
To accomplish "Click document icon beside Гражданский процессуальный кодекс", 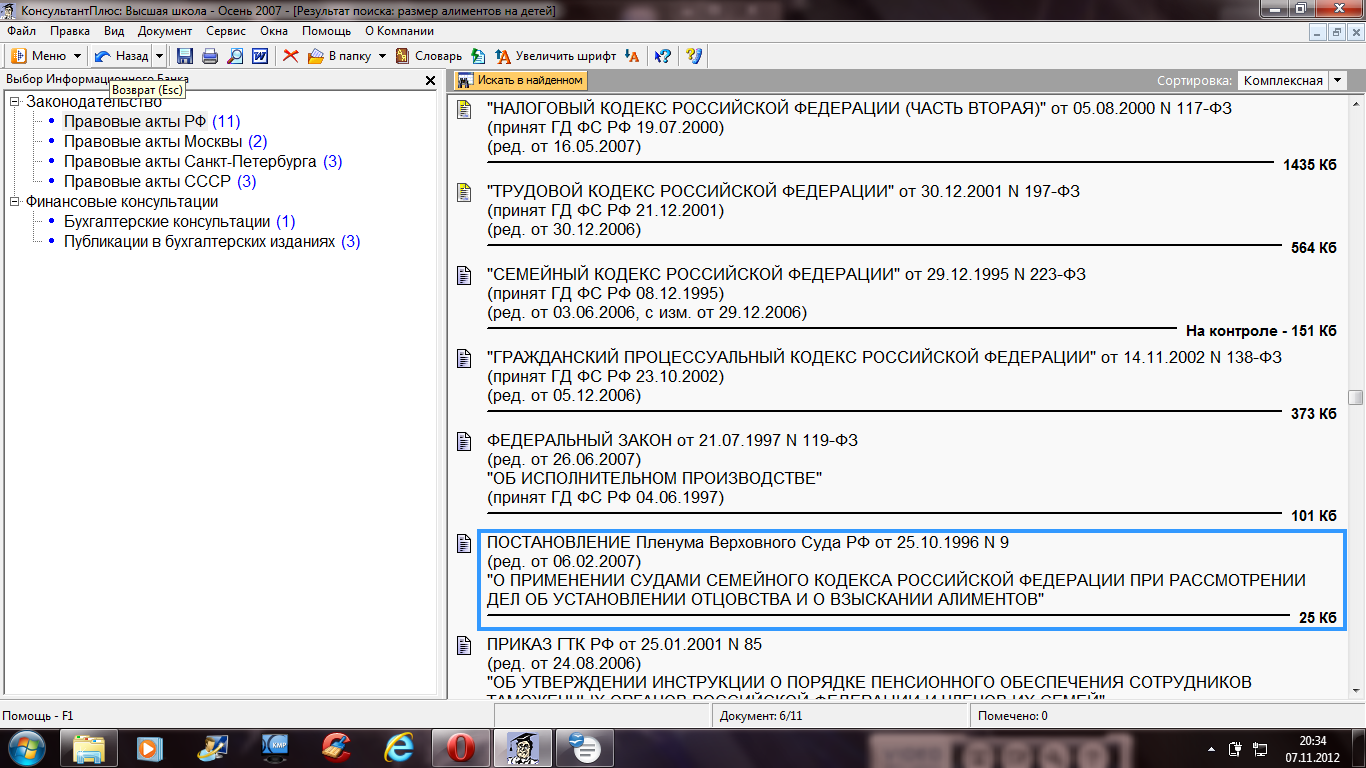I will (x=463, y=358).
